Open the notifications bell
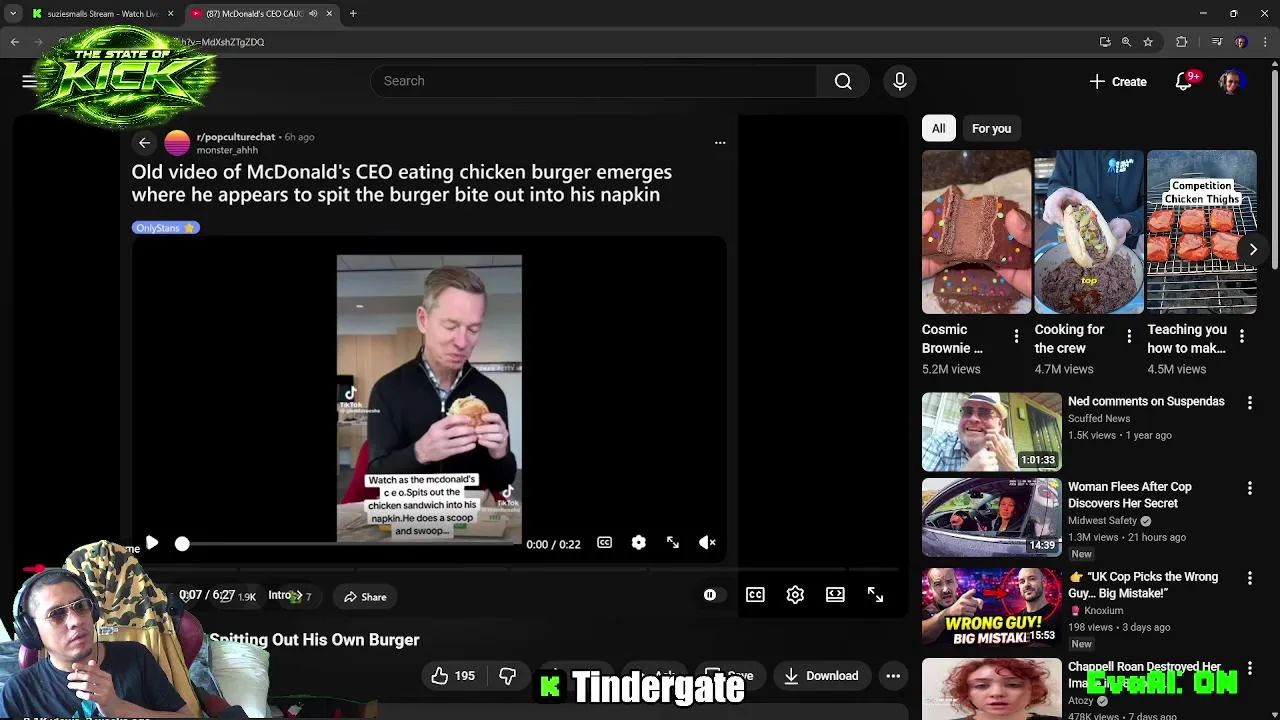 (1183, 82)
